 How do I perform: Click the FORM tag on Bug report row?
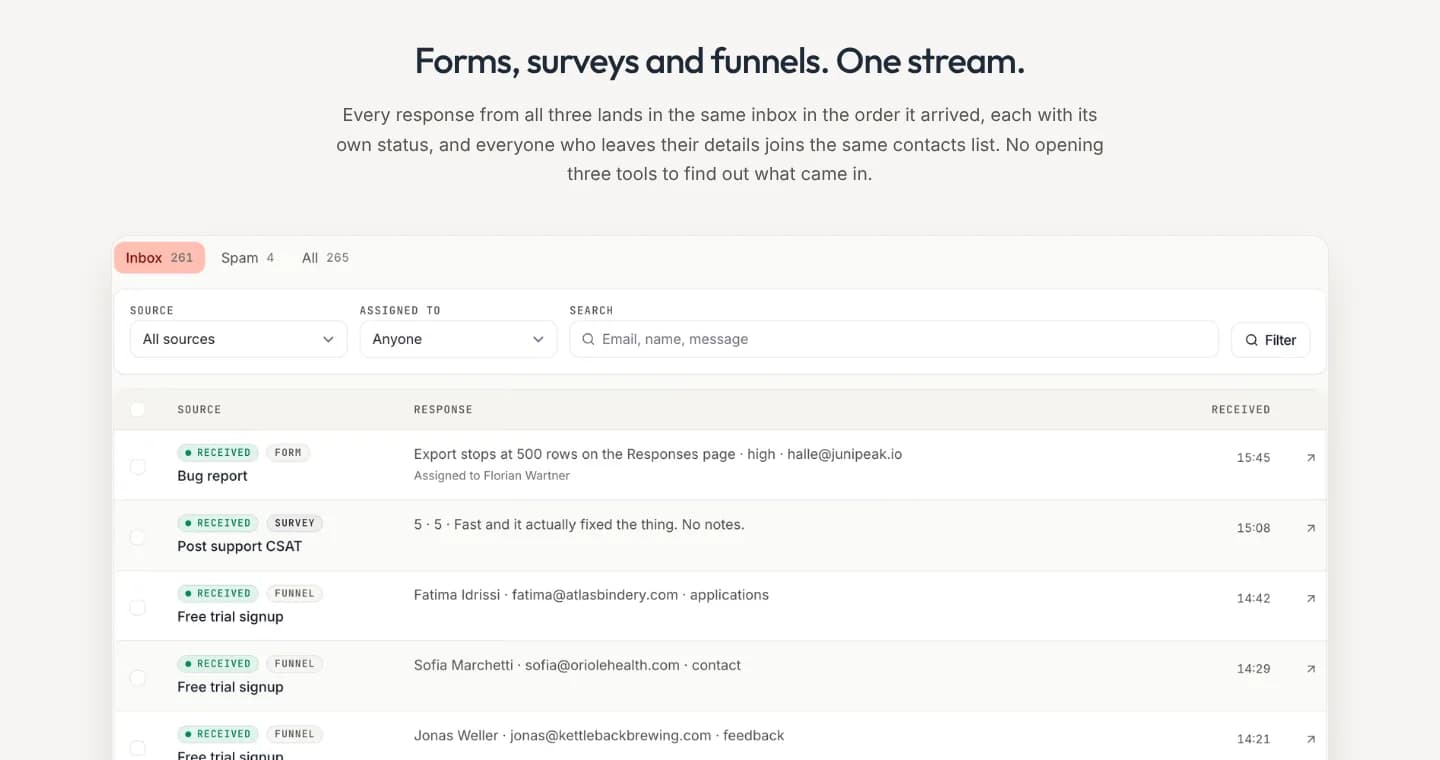[x=288, y=453]
